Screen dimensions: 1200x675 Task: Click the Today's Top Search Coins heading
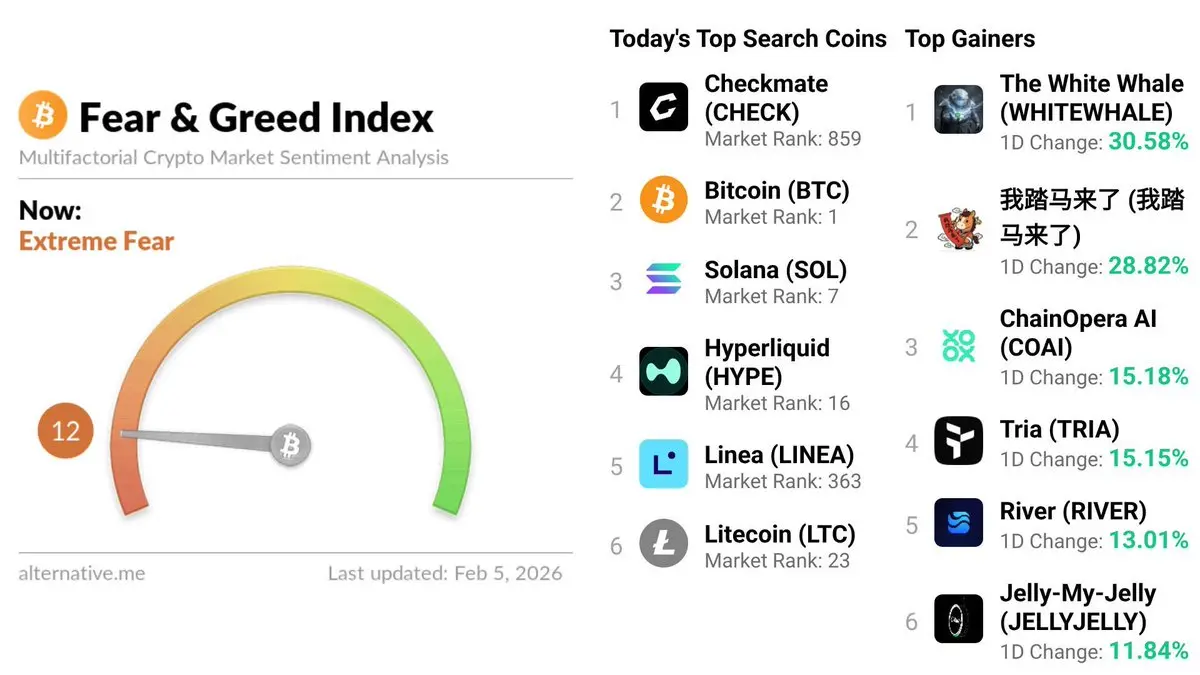[x=748, y=39]
